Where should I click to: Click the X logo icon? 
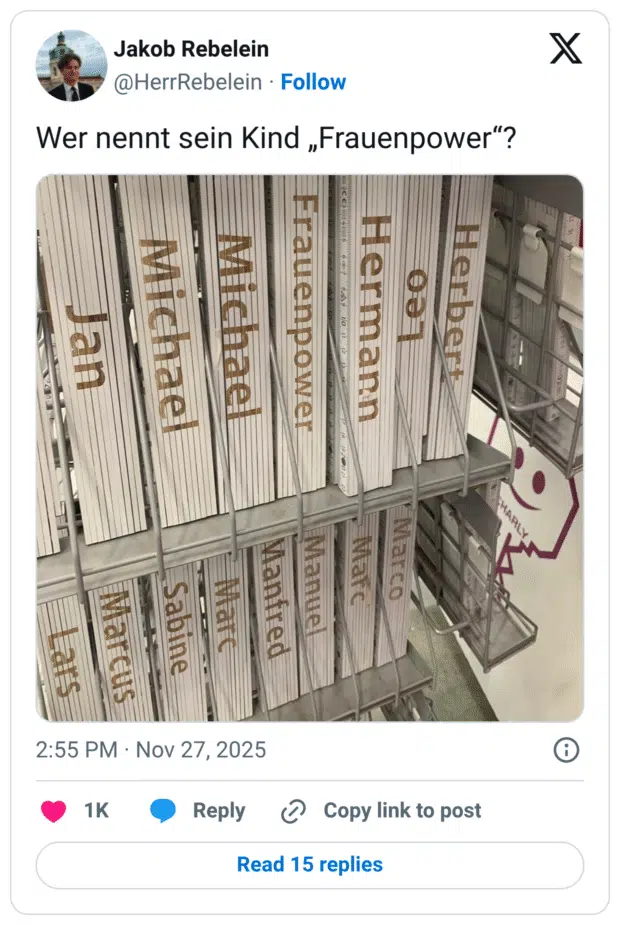565,48
